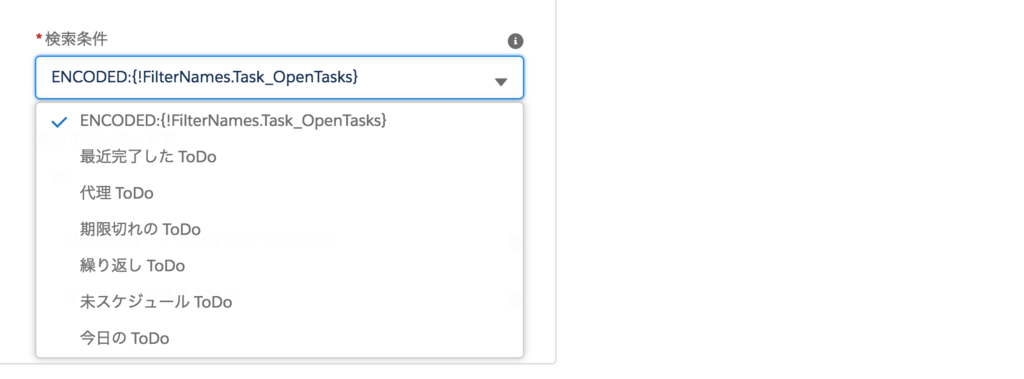
Task: Click the 検索条件 combobox selected value text
Action: [x=205, y=77]
